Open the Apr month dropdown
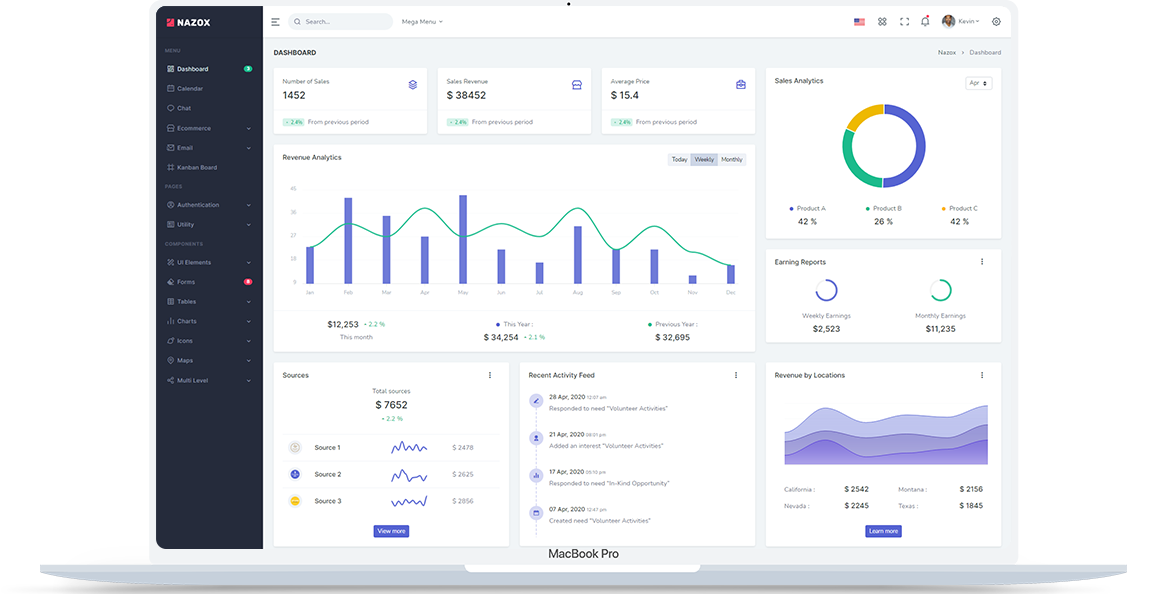The image size is (1175, 594). (979, 83)
